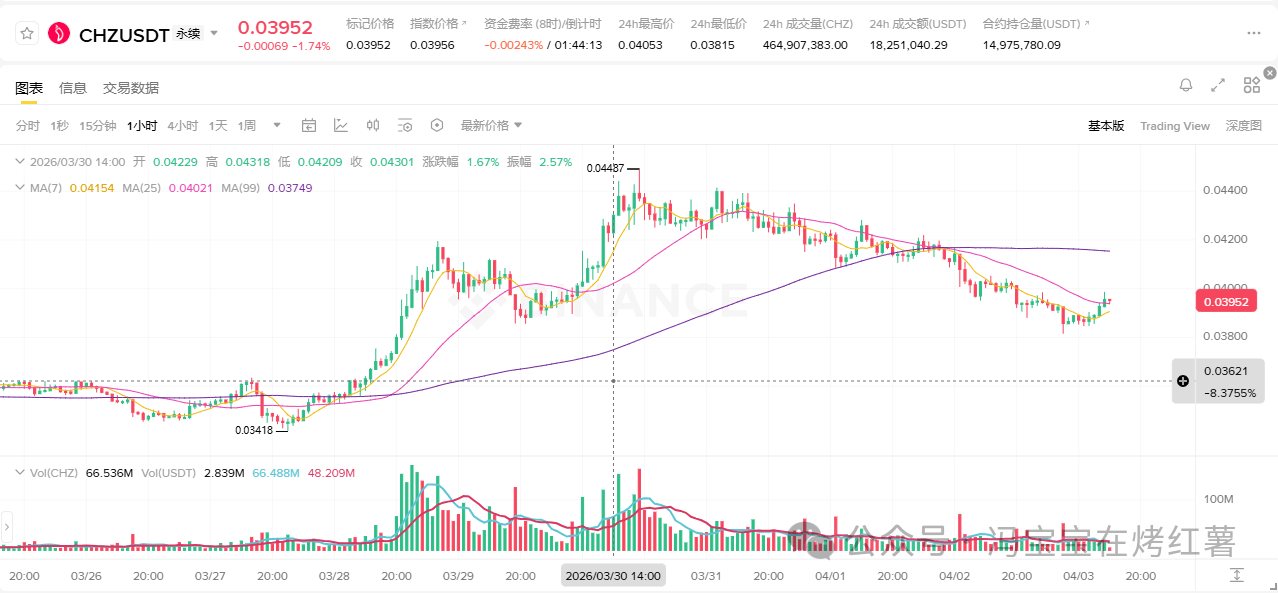Switch to the 交易数据 tab
Viewport: 1278px width, 593px height.
click(131, 88)
